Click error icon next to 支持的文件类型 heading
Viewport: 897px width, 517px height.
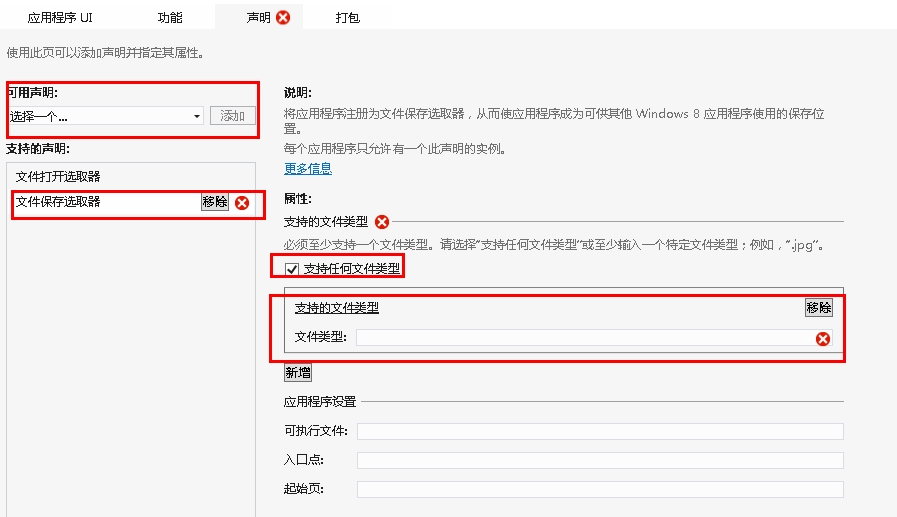(382, 222)
